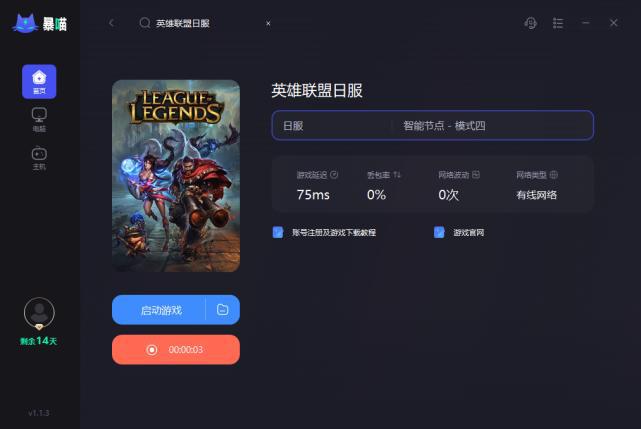Click the customer service headset icon

click(x=530, y=23)
